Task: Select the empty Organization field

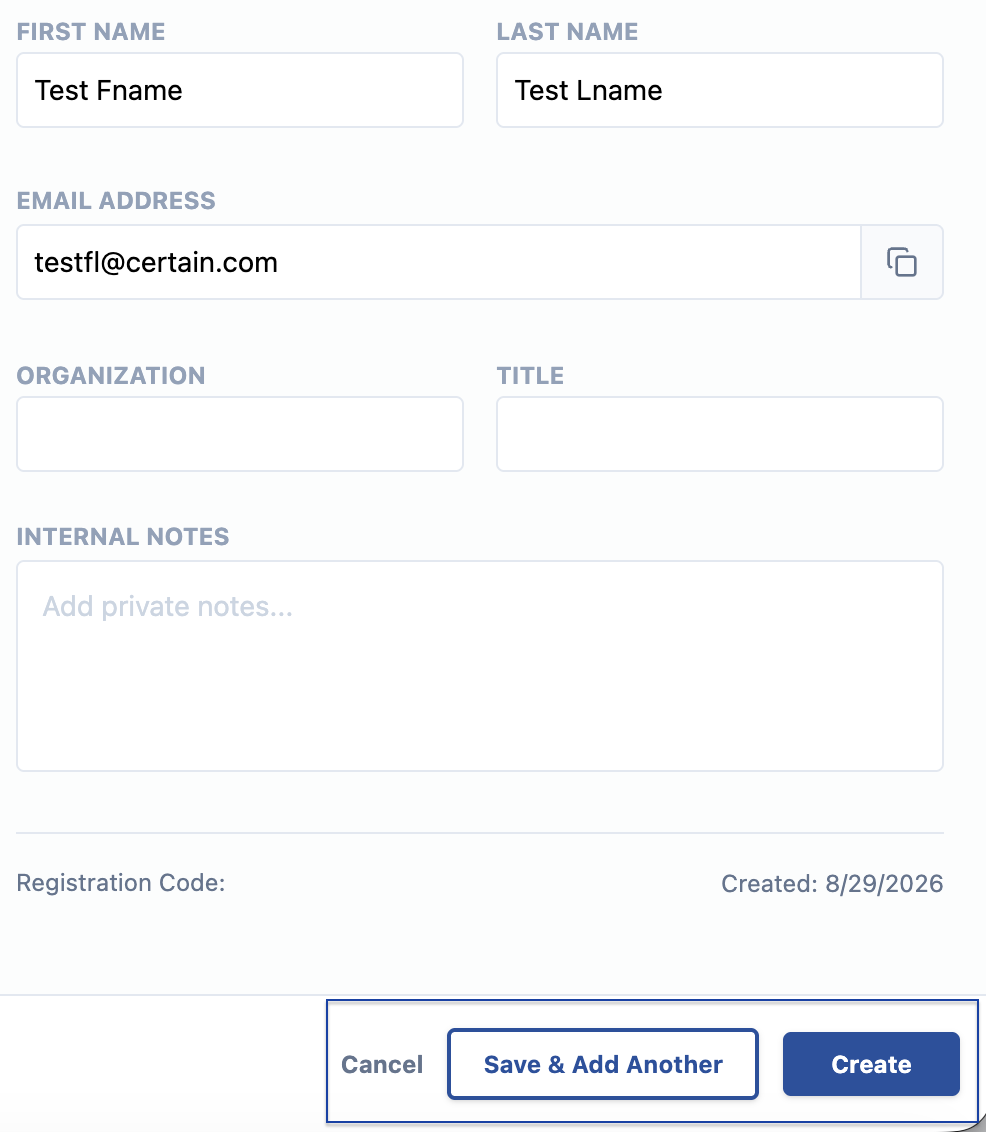Action: pos(240,434)
